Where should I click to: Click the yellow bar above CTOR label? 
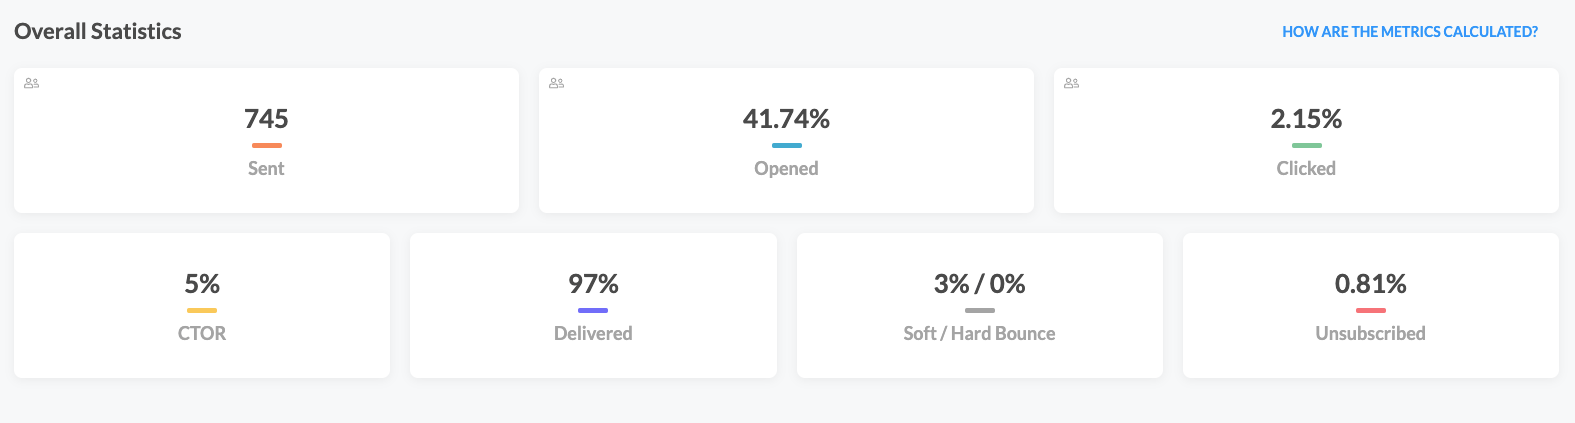tap(202, 311)
